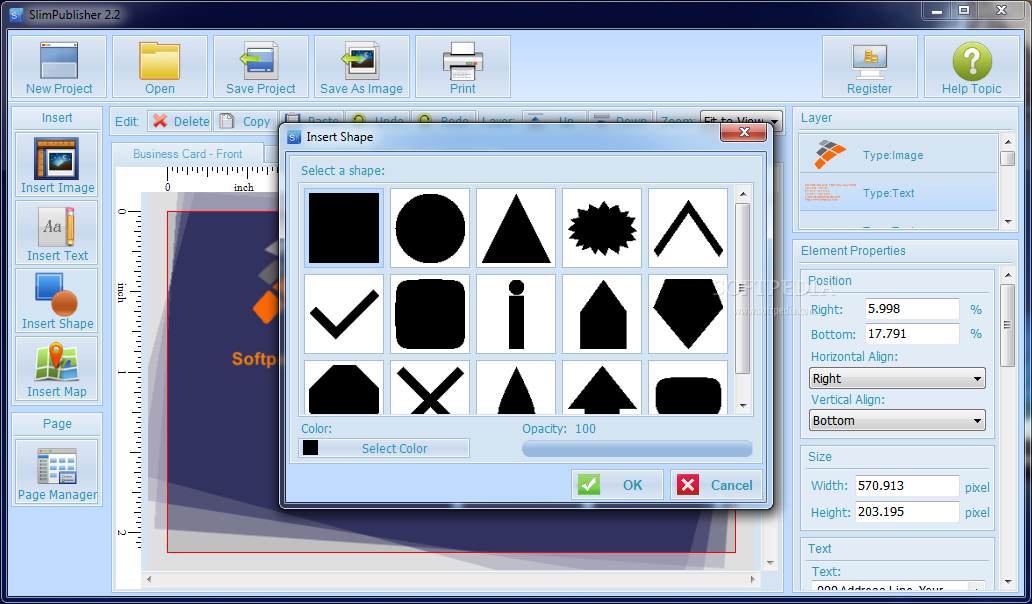The image size is (1032, 604).
Task: Open the Insert Map tool
Action: (x=57, y=370)
